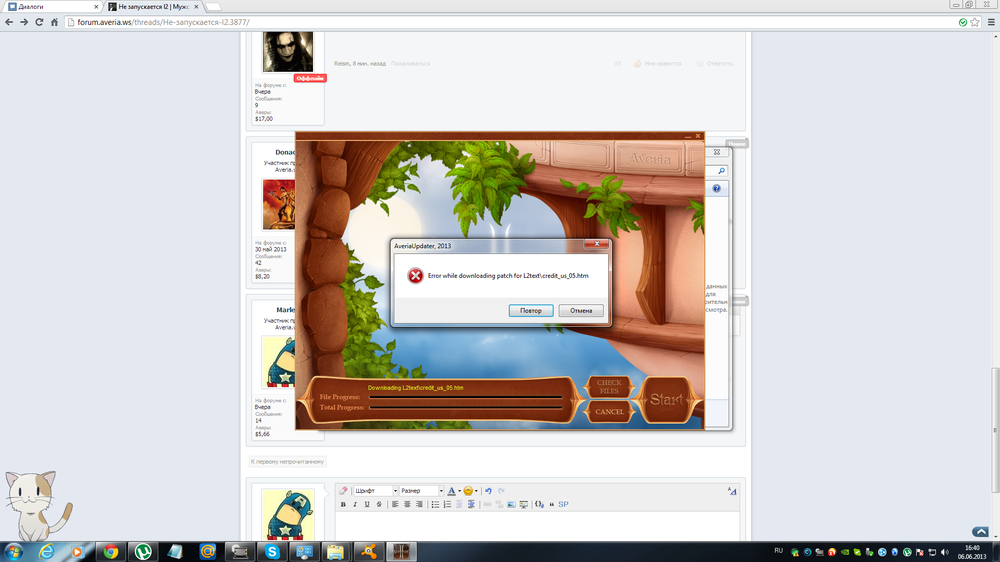Go back in browser
1000x562 pixels.
(x=9, y=22)
